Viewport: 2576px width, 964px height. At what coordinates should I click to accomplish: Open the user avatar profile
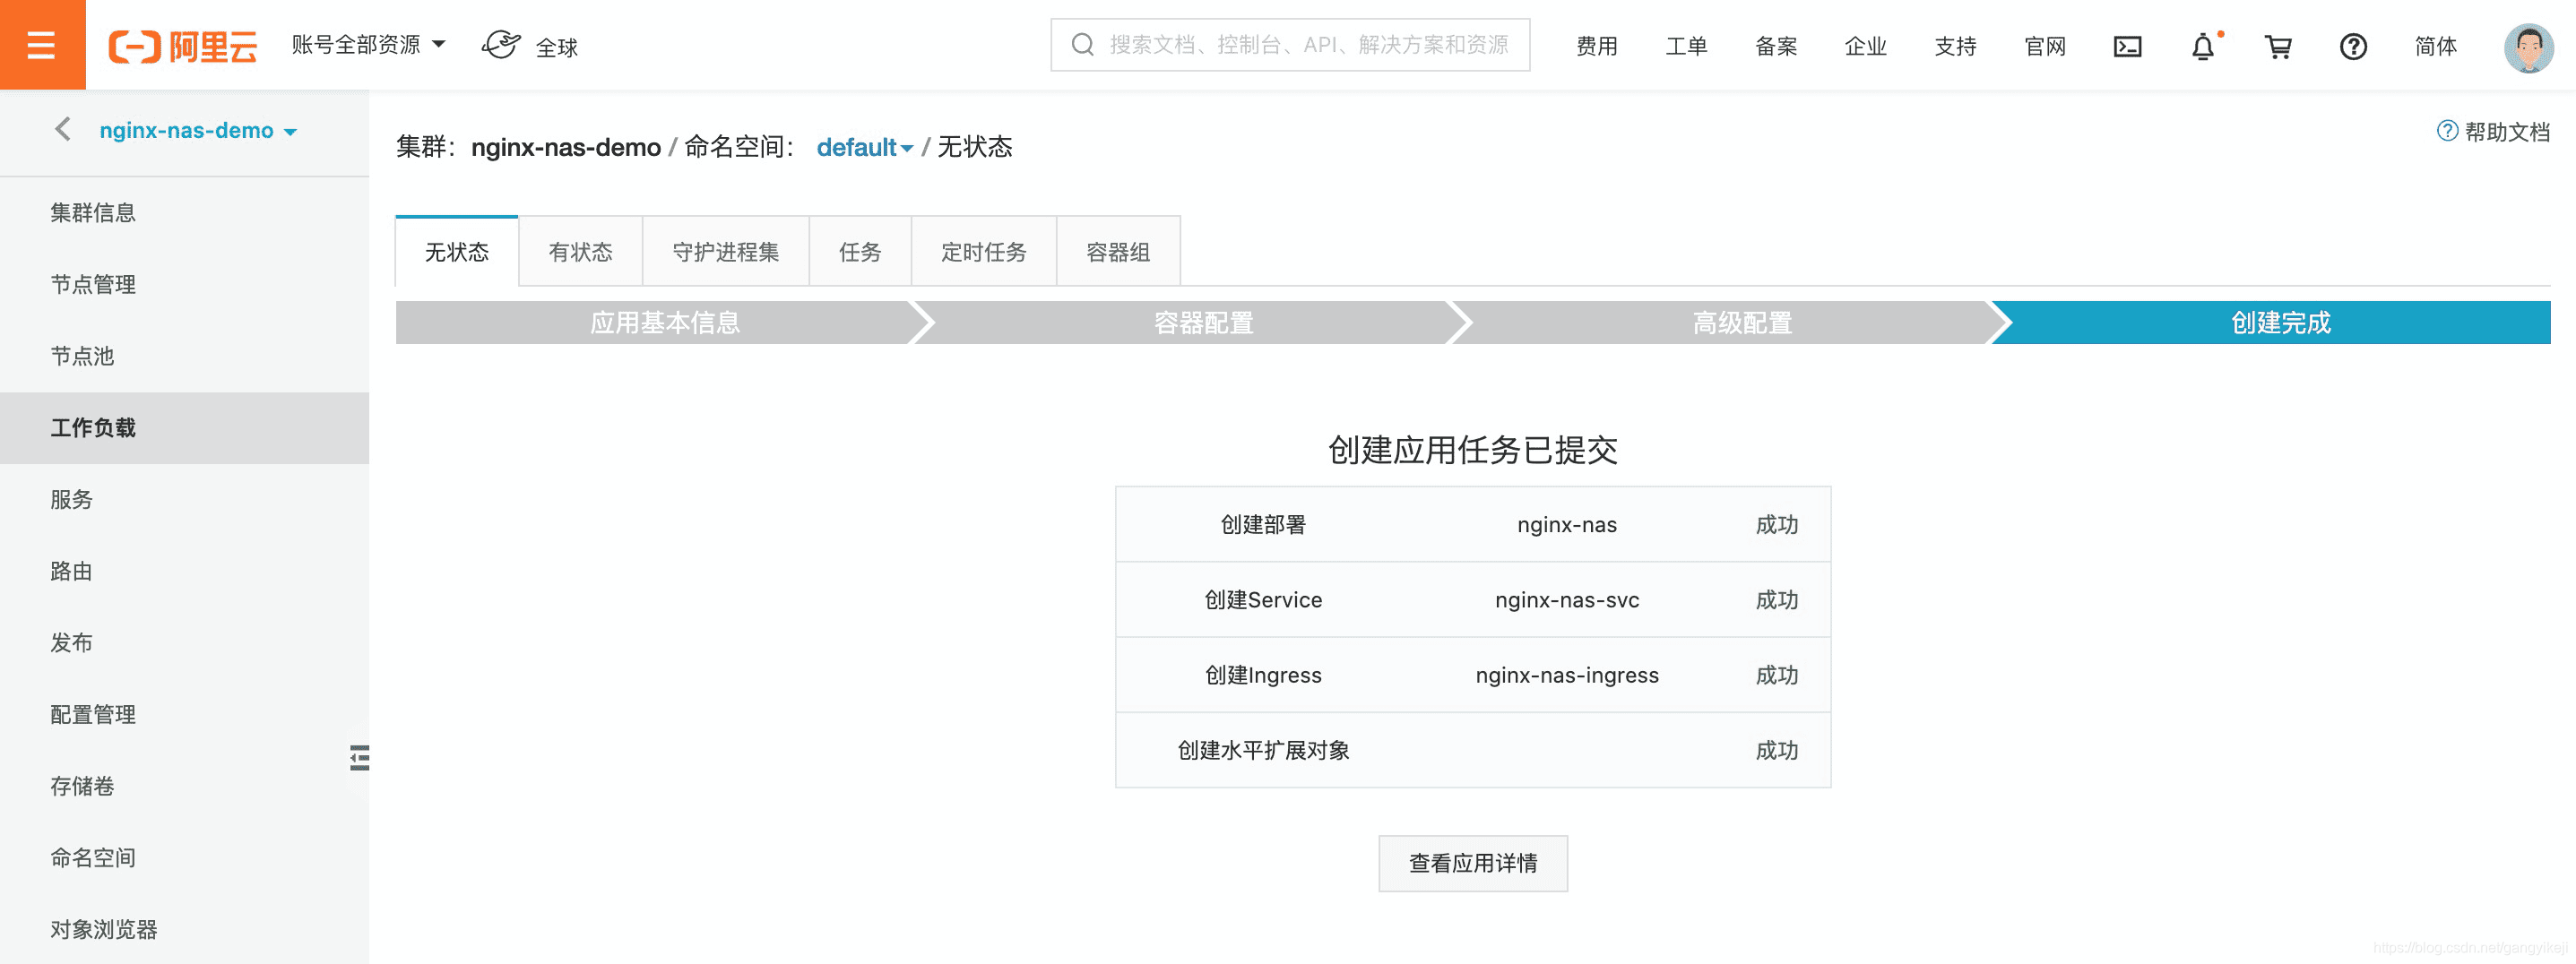coord(2528,47)
